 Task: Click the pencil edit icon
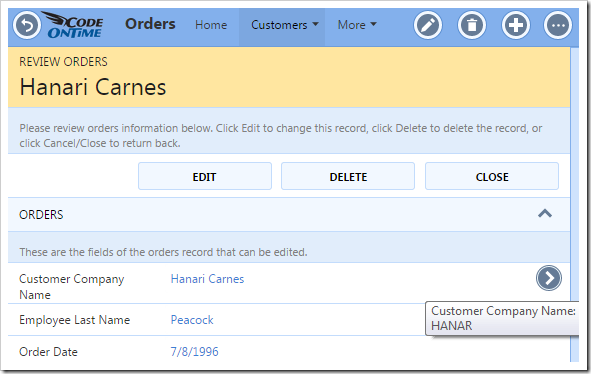[427, 25]
